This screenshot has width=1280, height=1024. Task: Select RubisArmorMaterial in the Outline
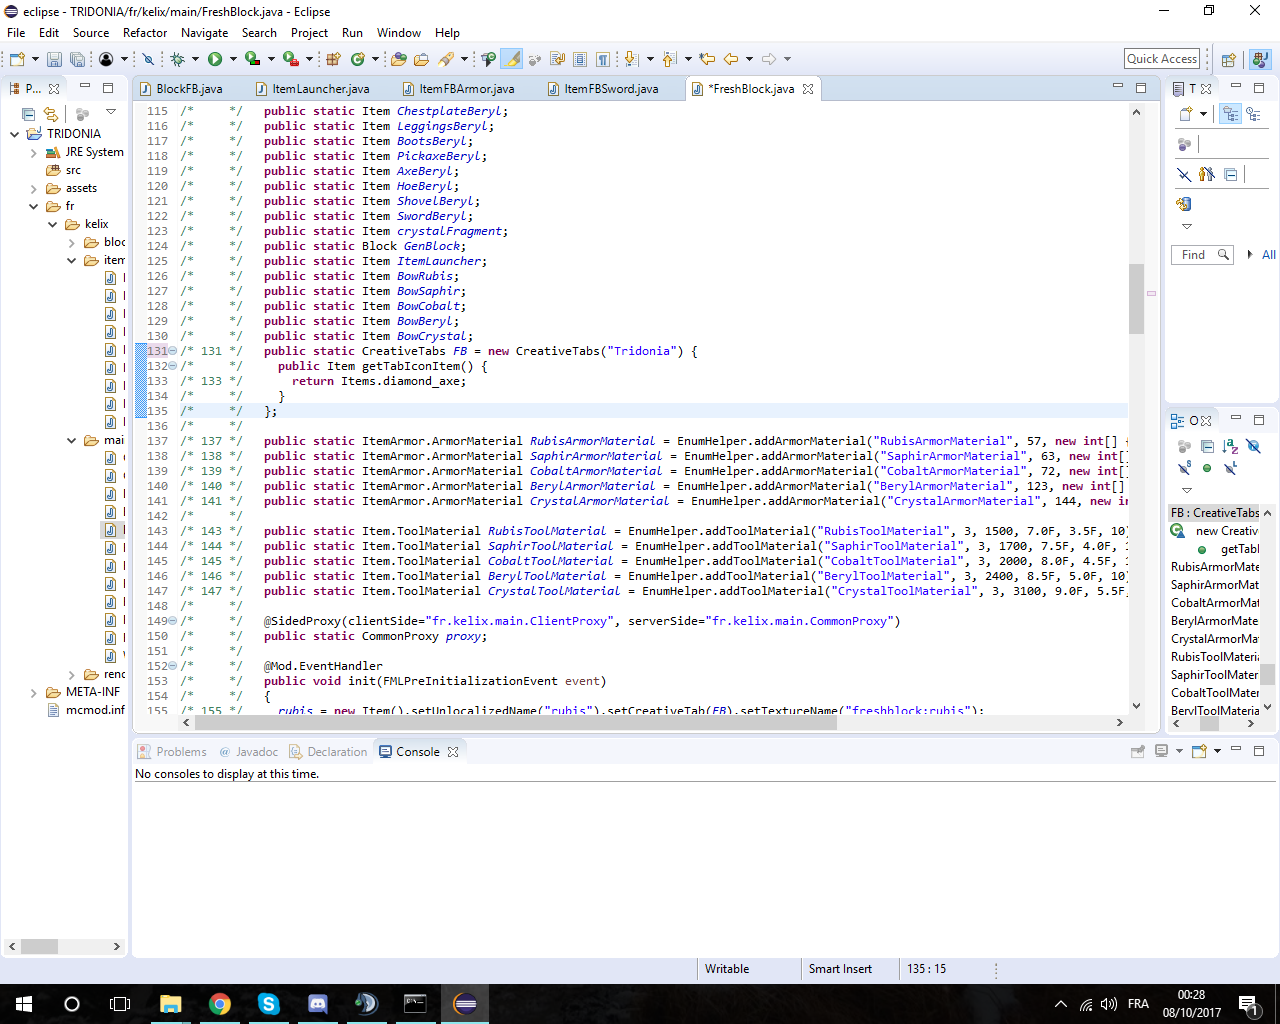(1216, 567)
